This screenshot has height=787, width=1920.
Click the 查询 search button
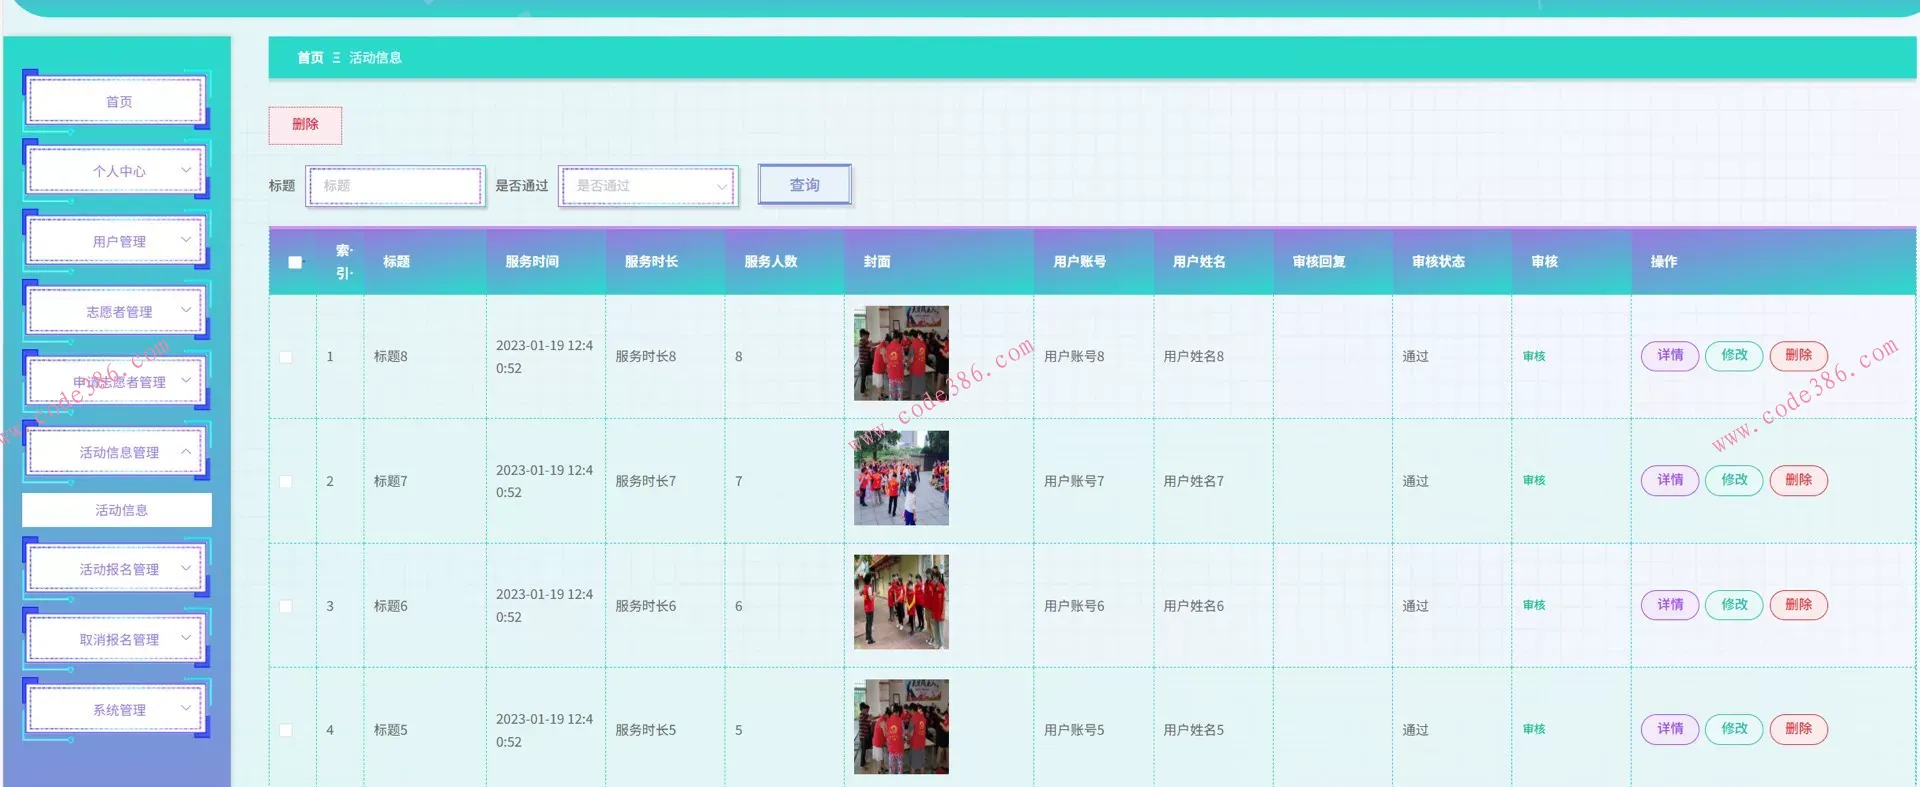804,185
